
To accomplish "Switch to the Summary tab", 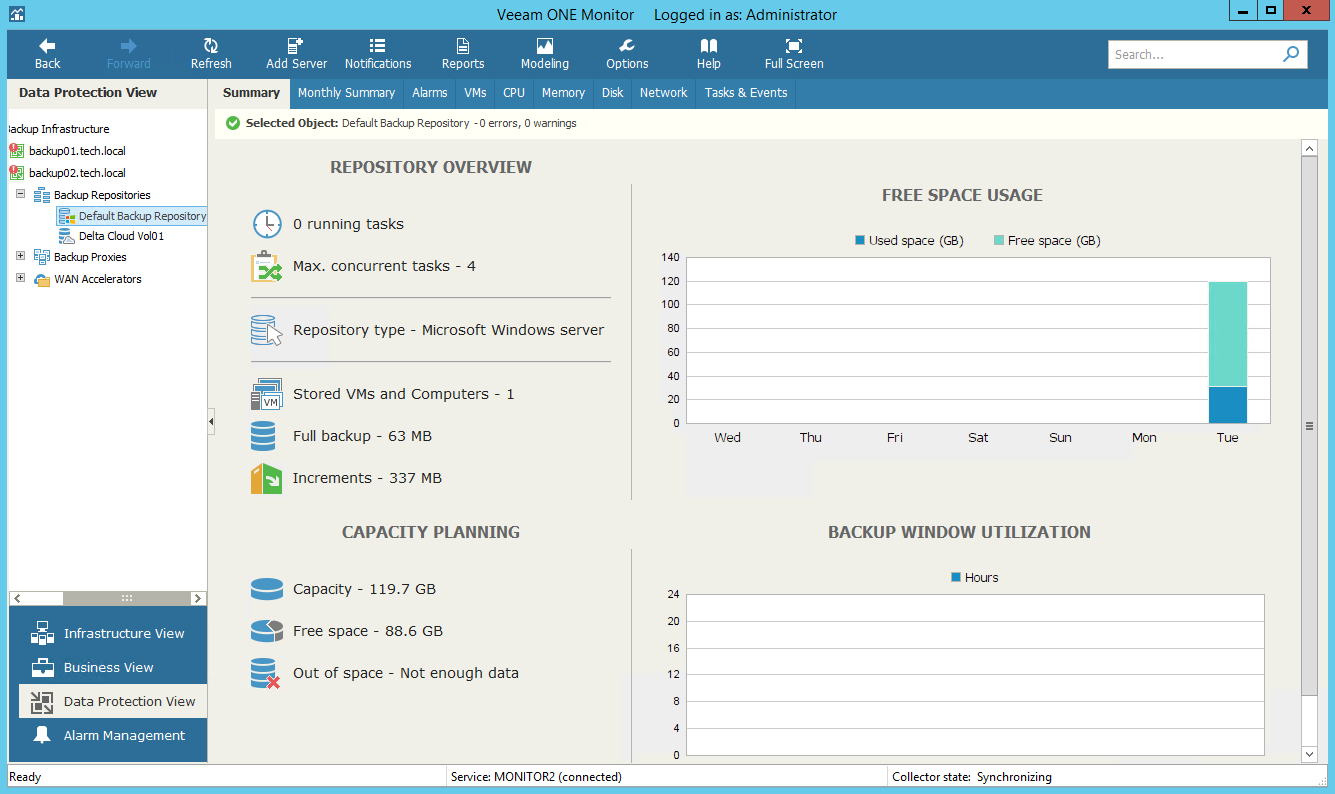I will click(251, 93).
